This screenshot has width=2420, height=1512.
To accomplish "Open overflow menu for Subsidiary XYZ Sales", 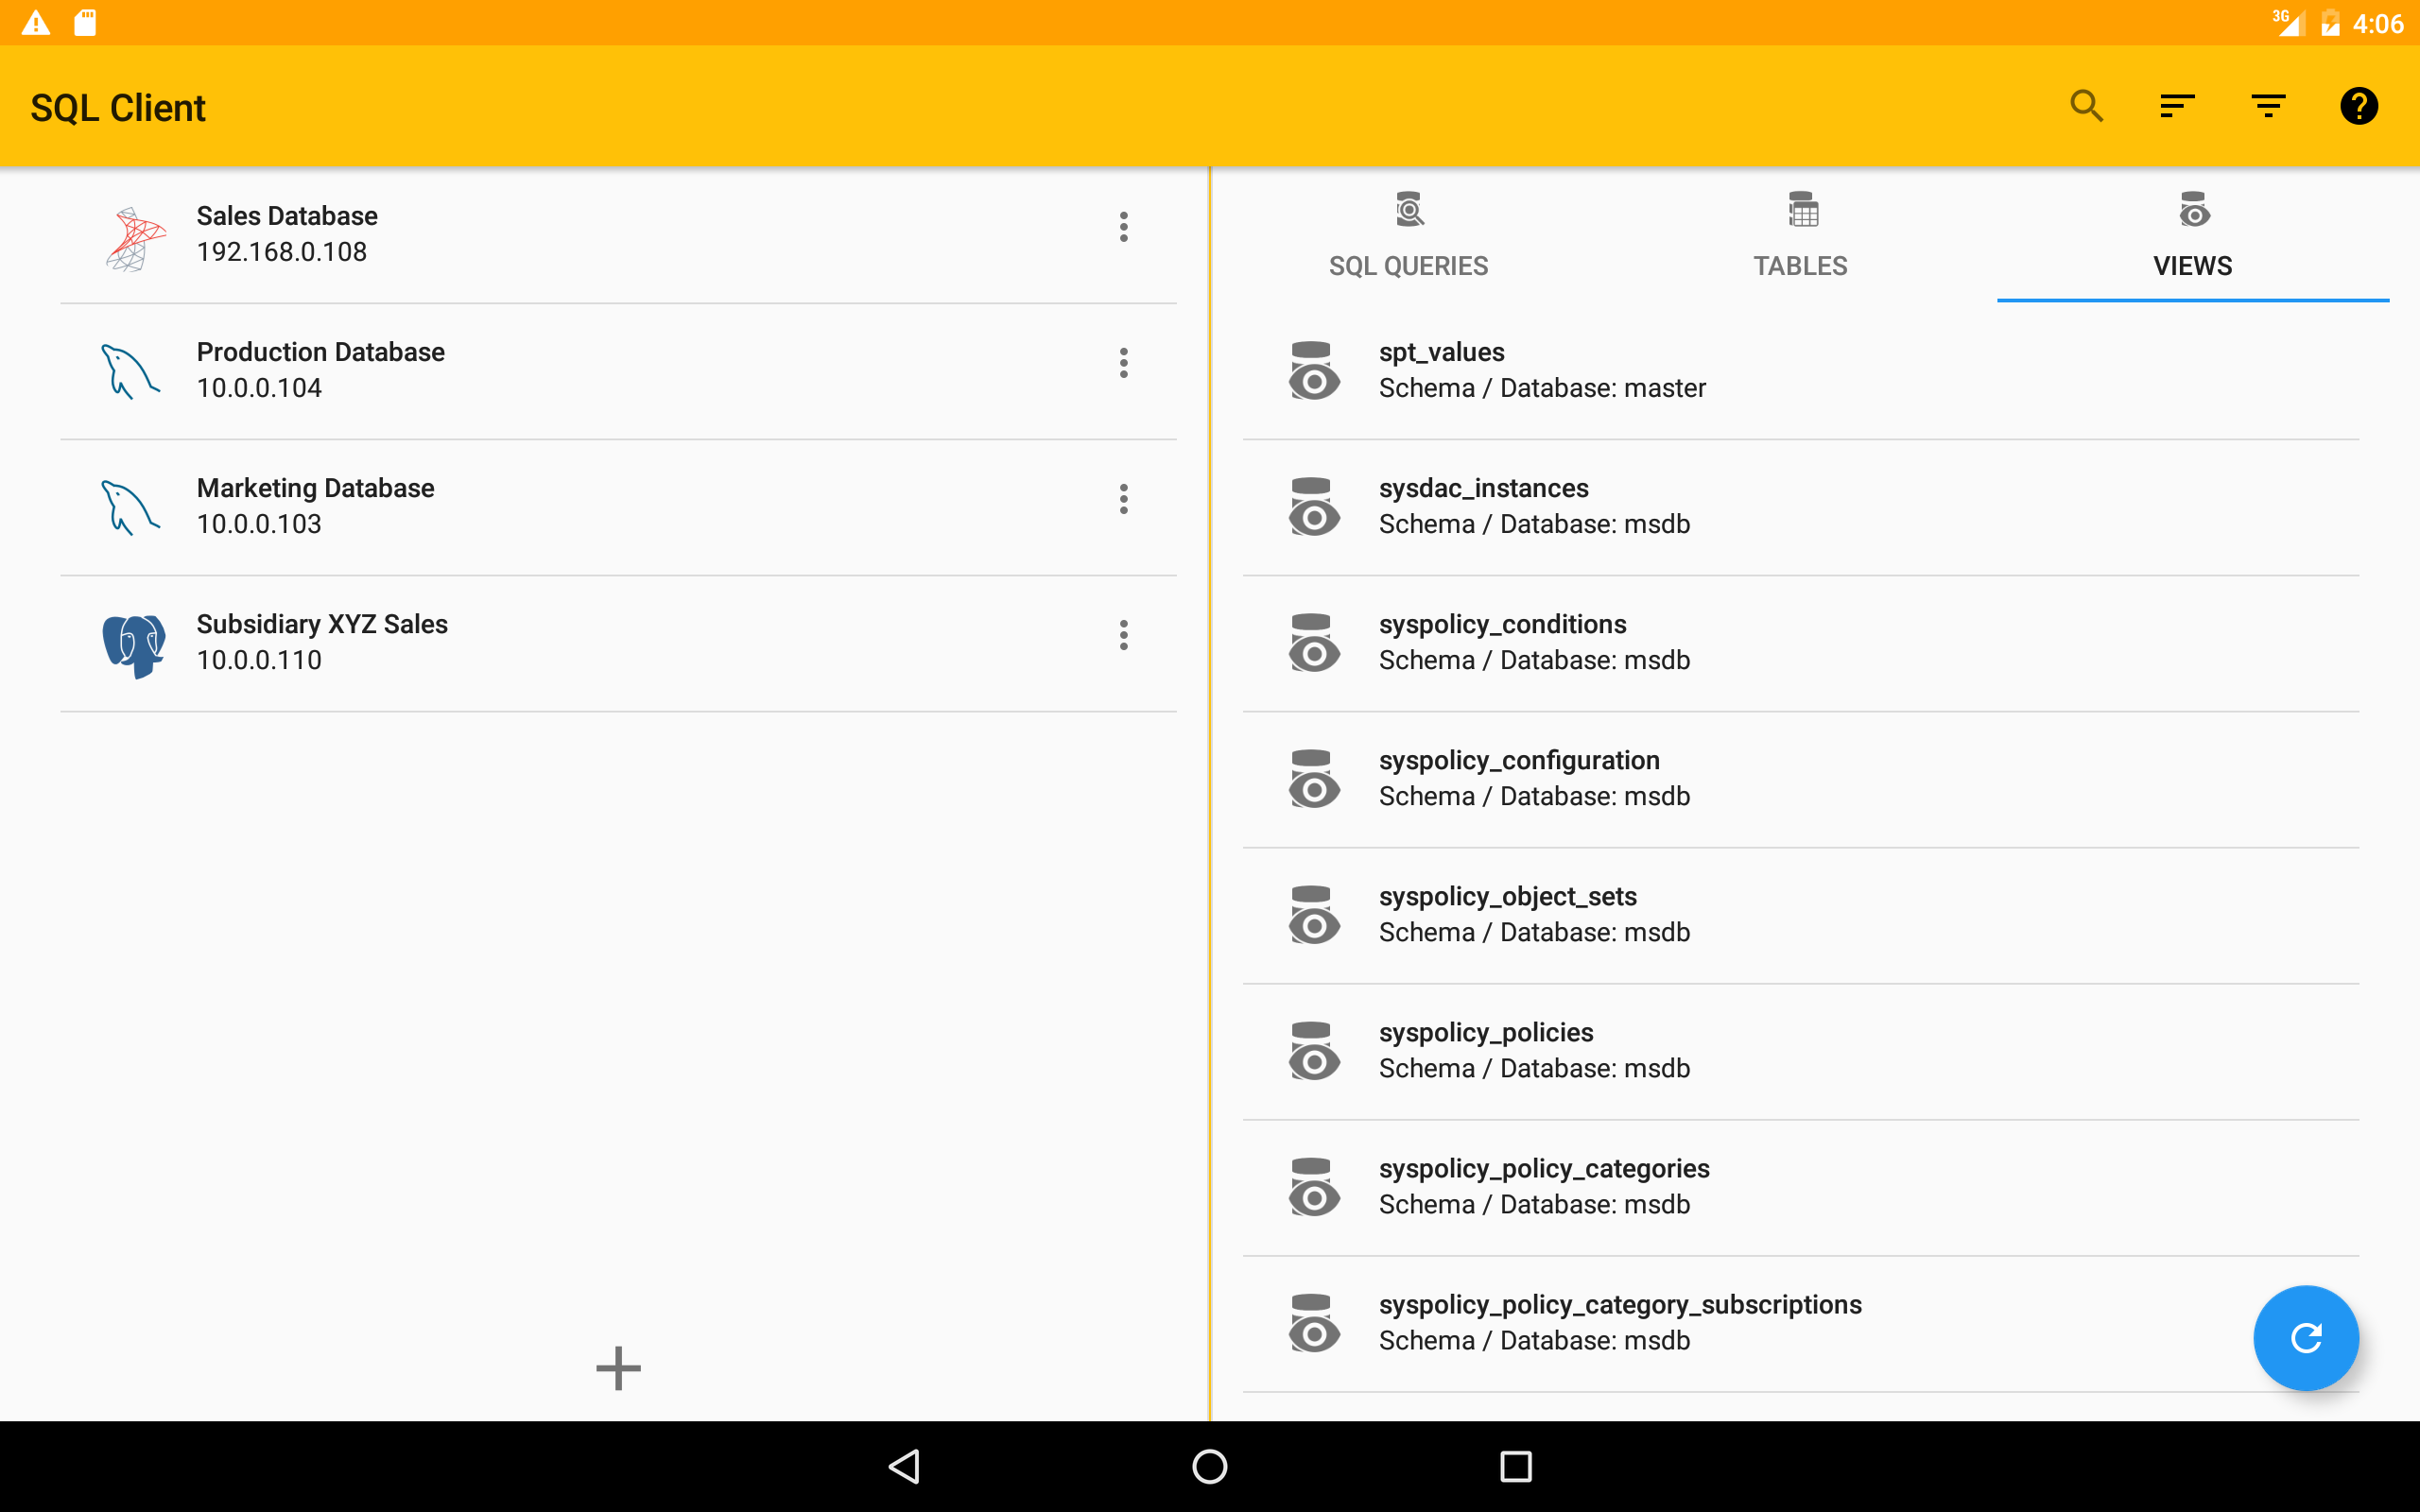I will [x=1124, y=636].
